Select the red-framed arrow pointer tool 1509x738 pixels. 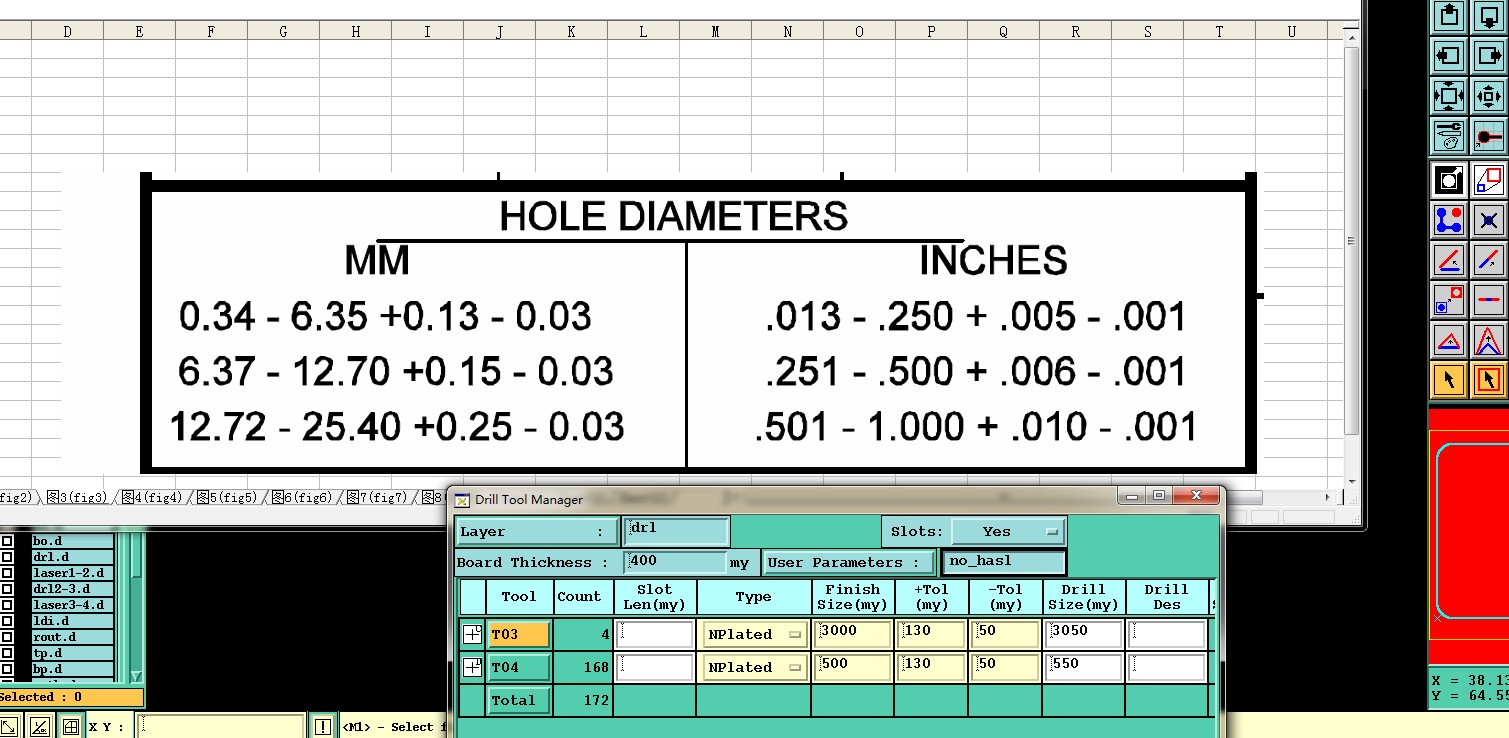click(1489, 380)
